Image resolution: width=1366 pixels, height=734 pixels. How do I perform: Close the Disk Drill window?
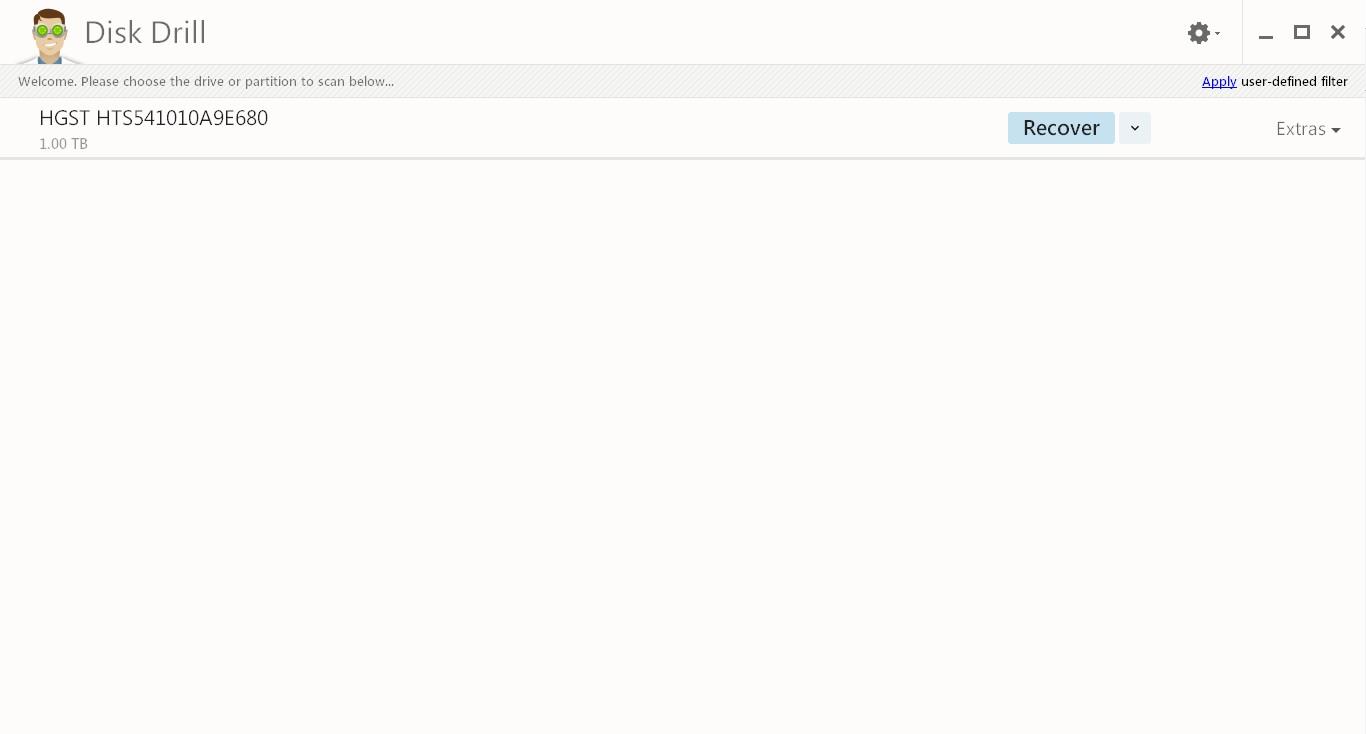tap(1338, 32)
